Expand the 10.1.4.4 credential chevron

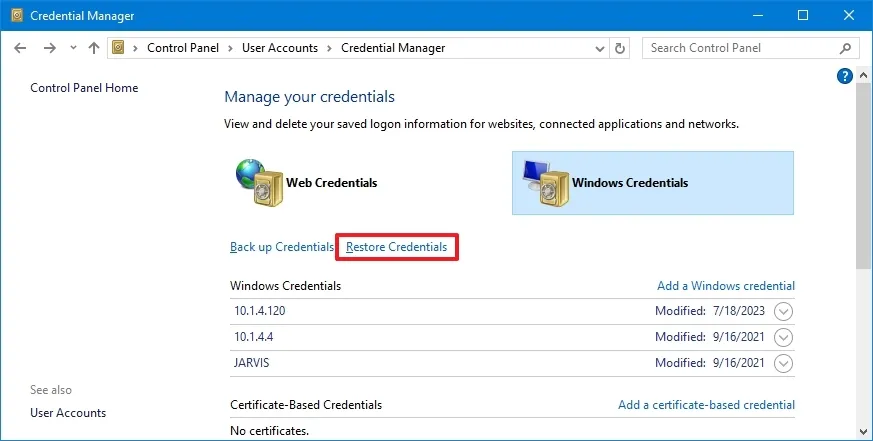pyautogui.click(x=783, y=337)
